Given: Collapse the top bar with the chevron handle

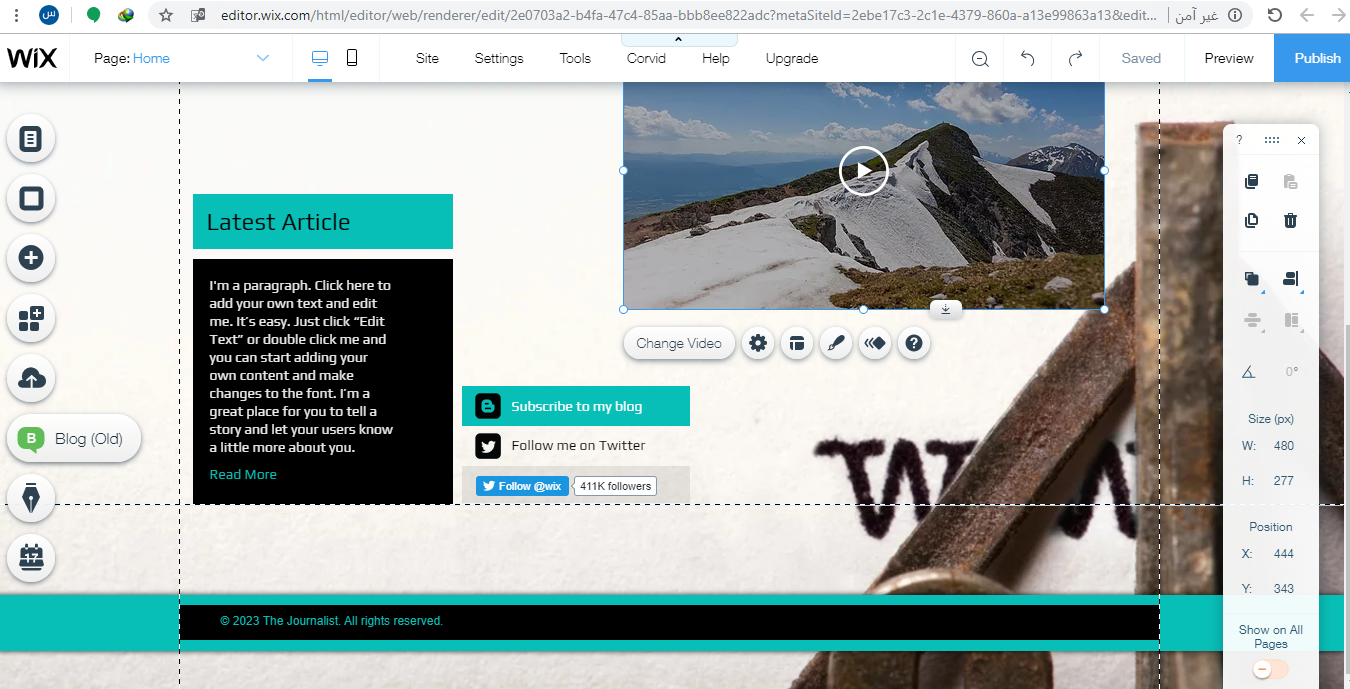Looking at the screenshot, I should 679,39.
